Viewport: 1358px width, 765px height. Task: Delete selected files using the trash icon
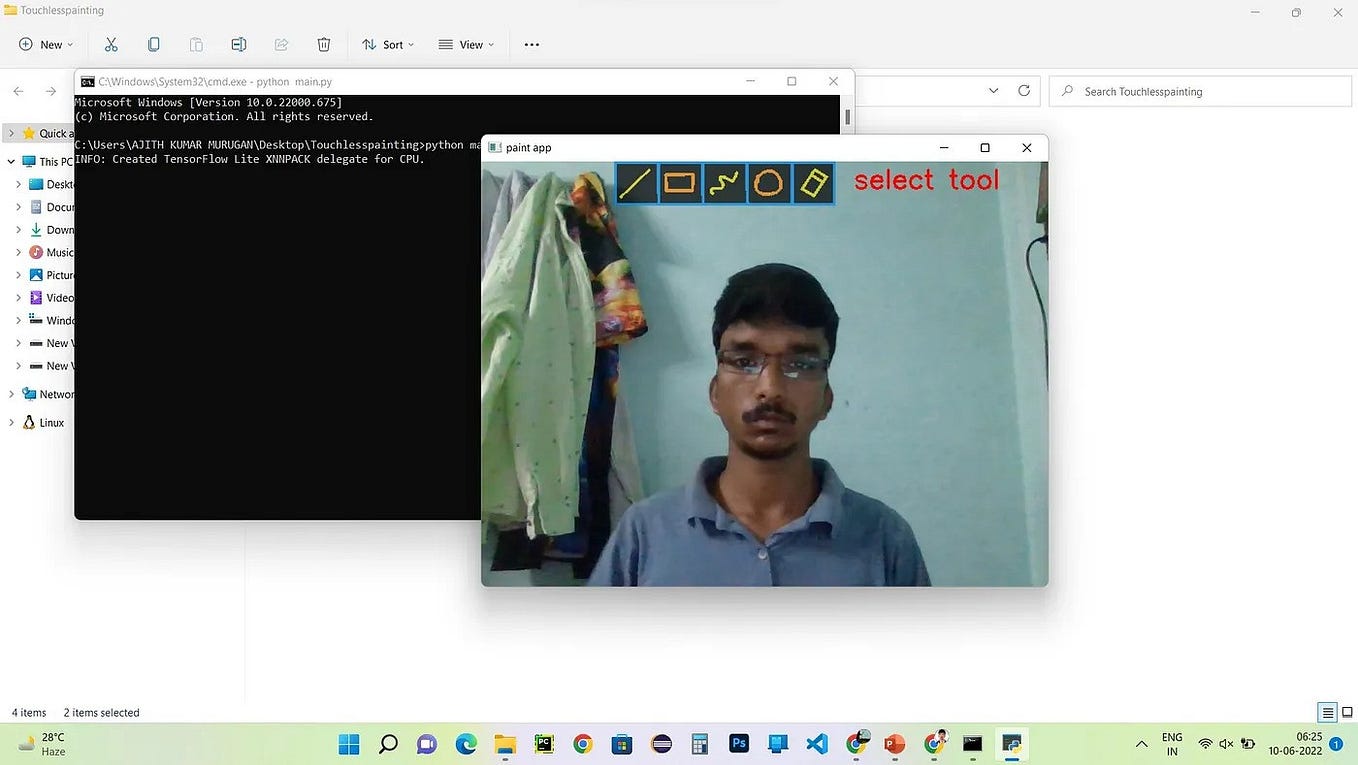click(322, 44)
